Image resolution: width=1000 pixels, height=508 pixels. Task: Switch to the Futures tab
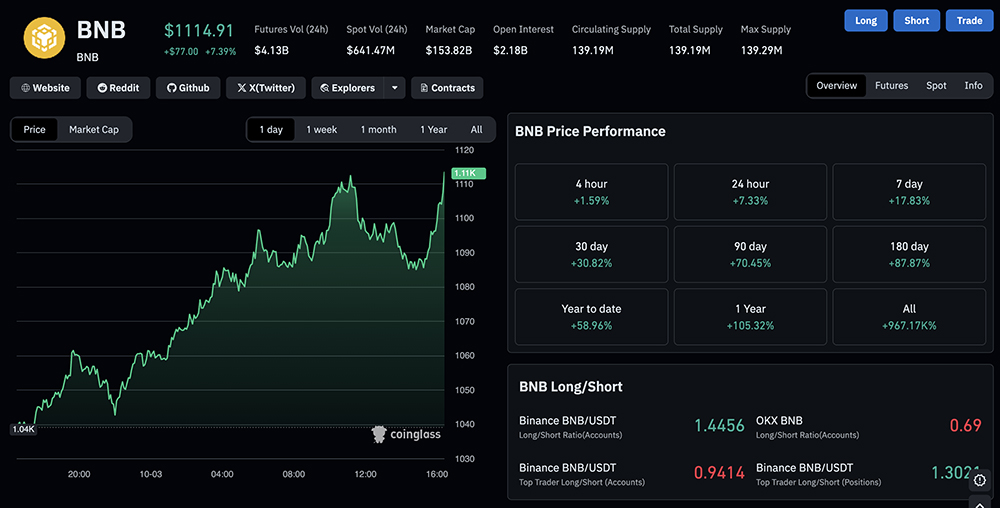click(891, 86)
